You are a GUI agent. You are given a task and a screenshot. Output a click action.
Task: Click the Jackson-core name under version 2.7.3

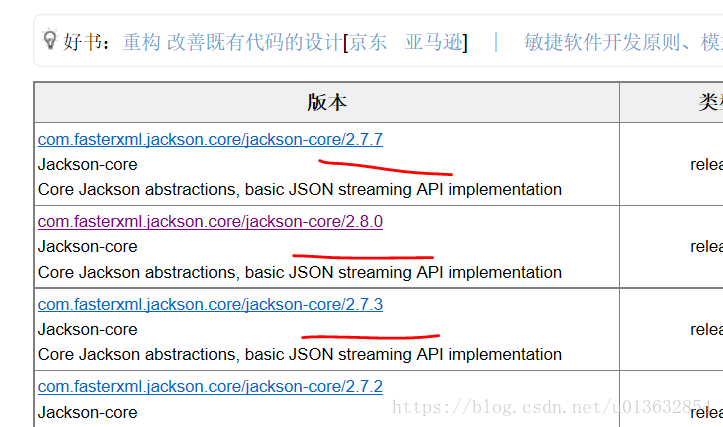88,330
